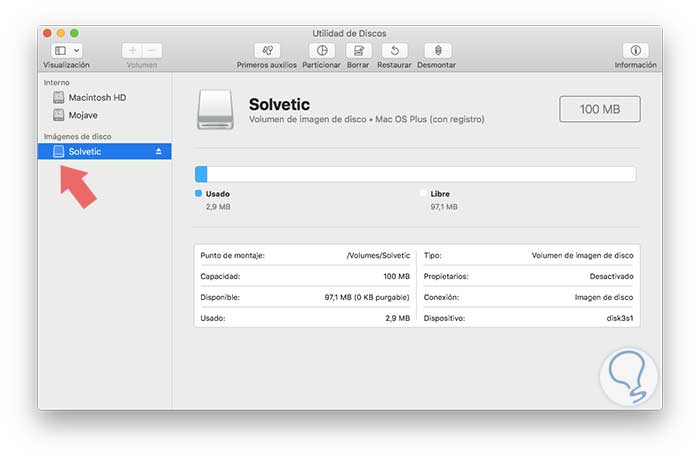Click the Mojave drive icon
Viewport: 700px width, 460px height.
coord(58,115)
